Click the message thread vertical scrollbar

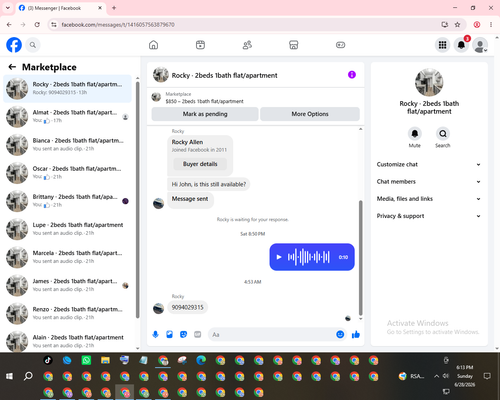pos(360,257)
